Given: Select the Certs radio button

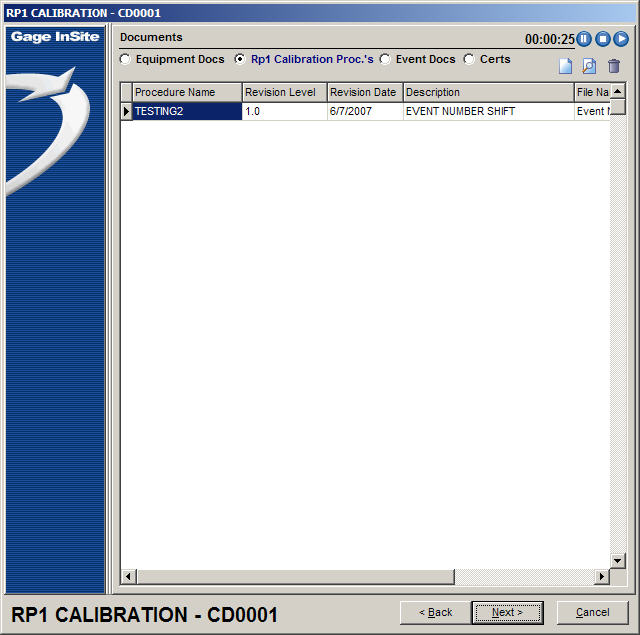Looking at the screenshot, I should pos(469,60).
